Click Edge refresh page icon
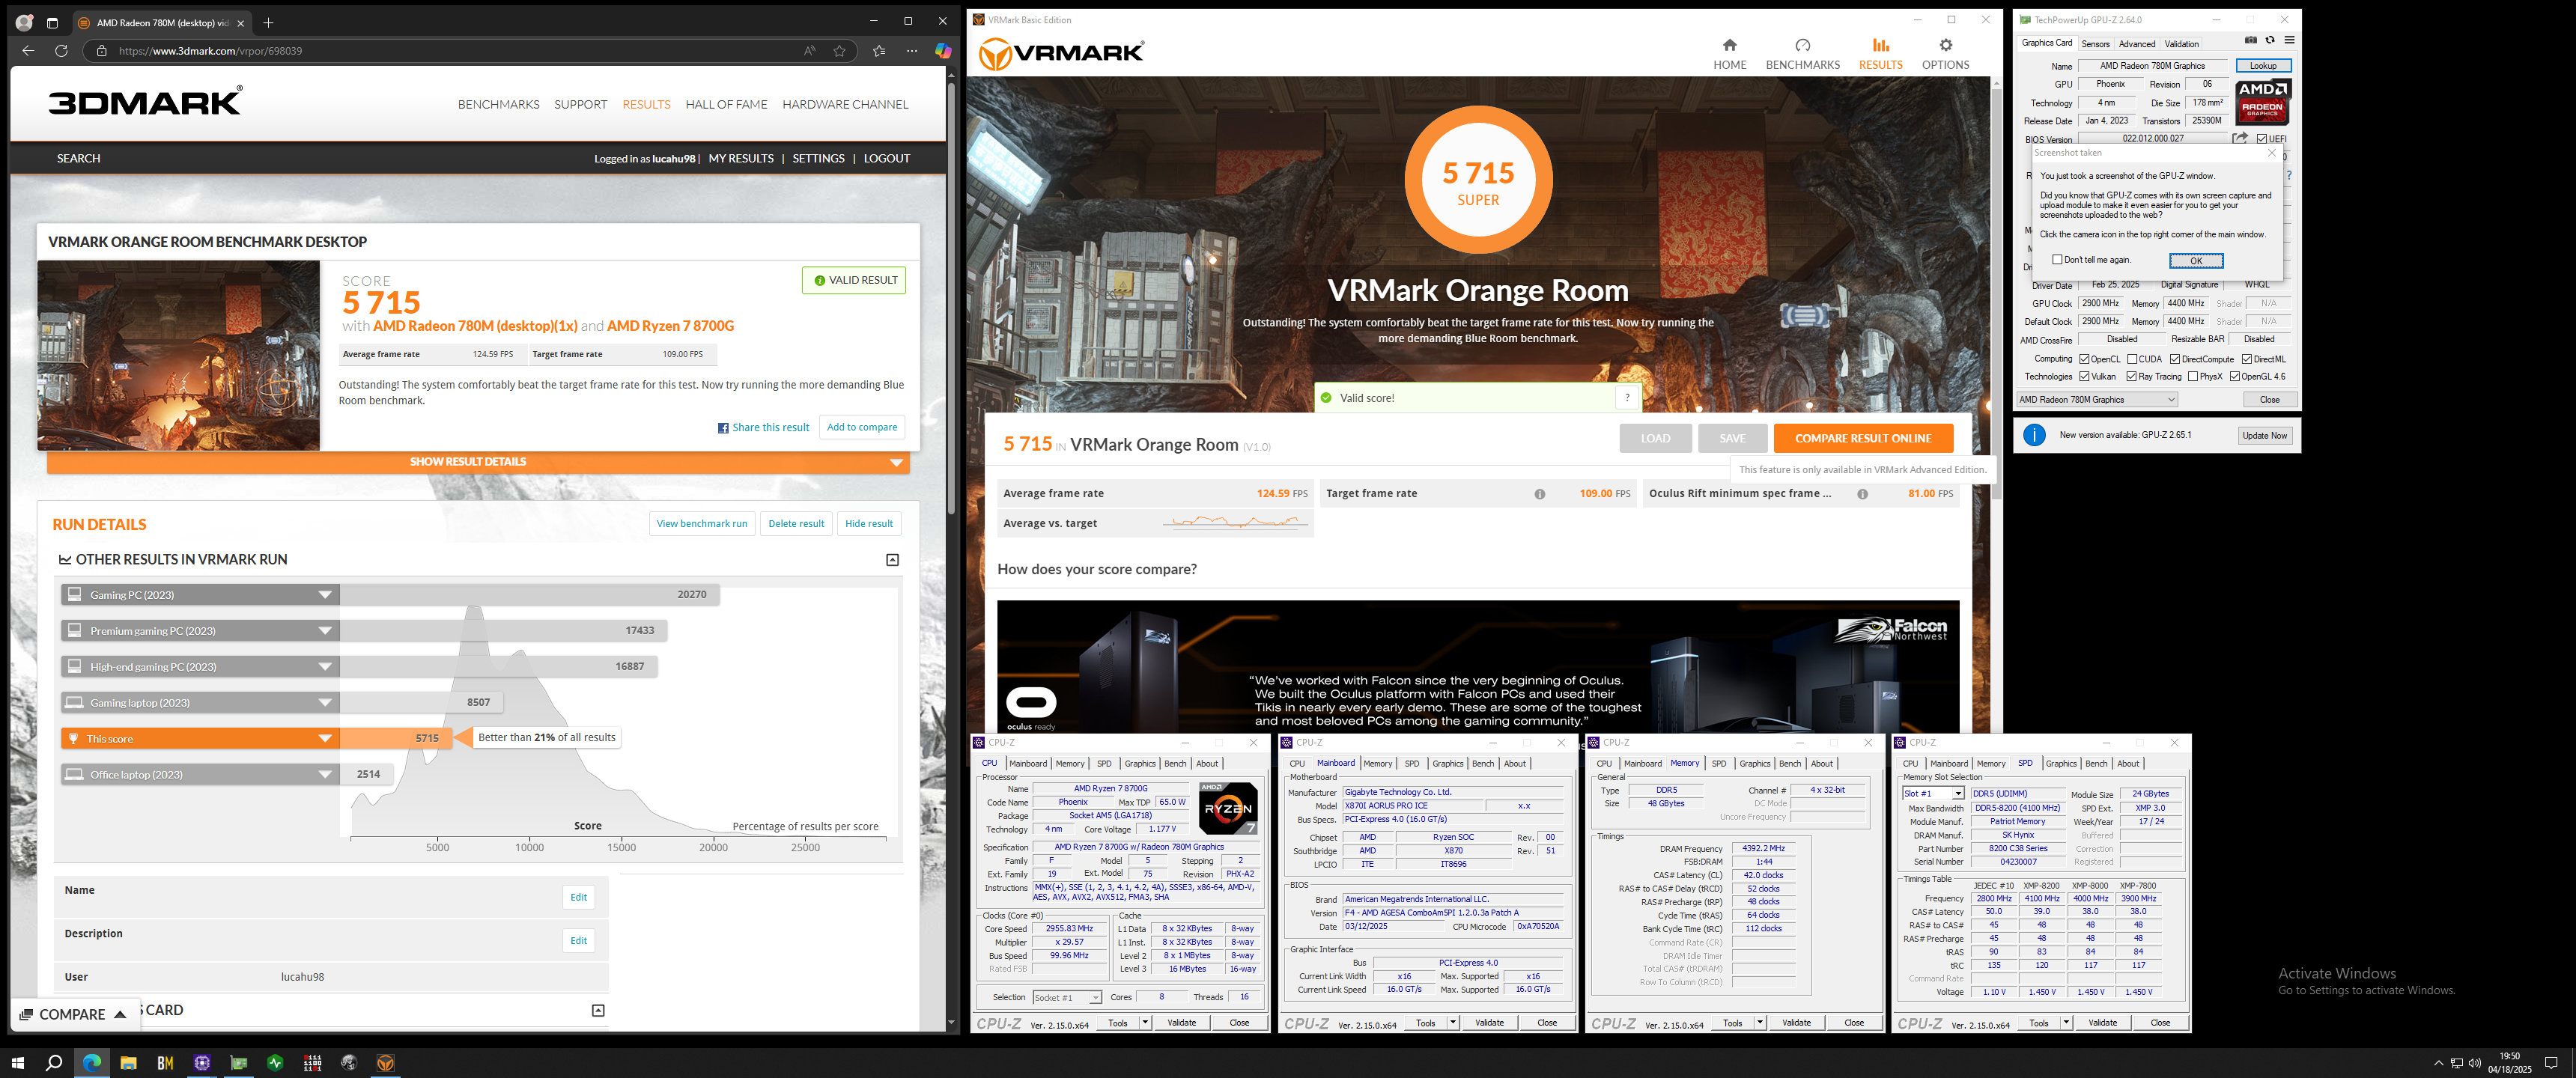This screenshot has width=2576, height=1078. click(x=61, y=51)
